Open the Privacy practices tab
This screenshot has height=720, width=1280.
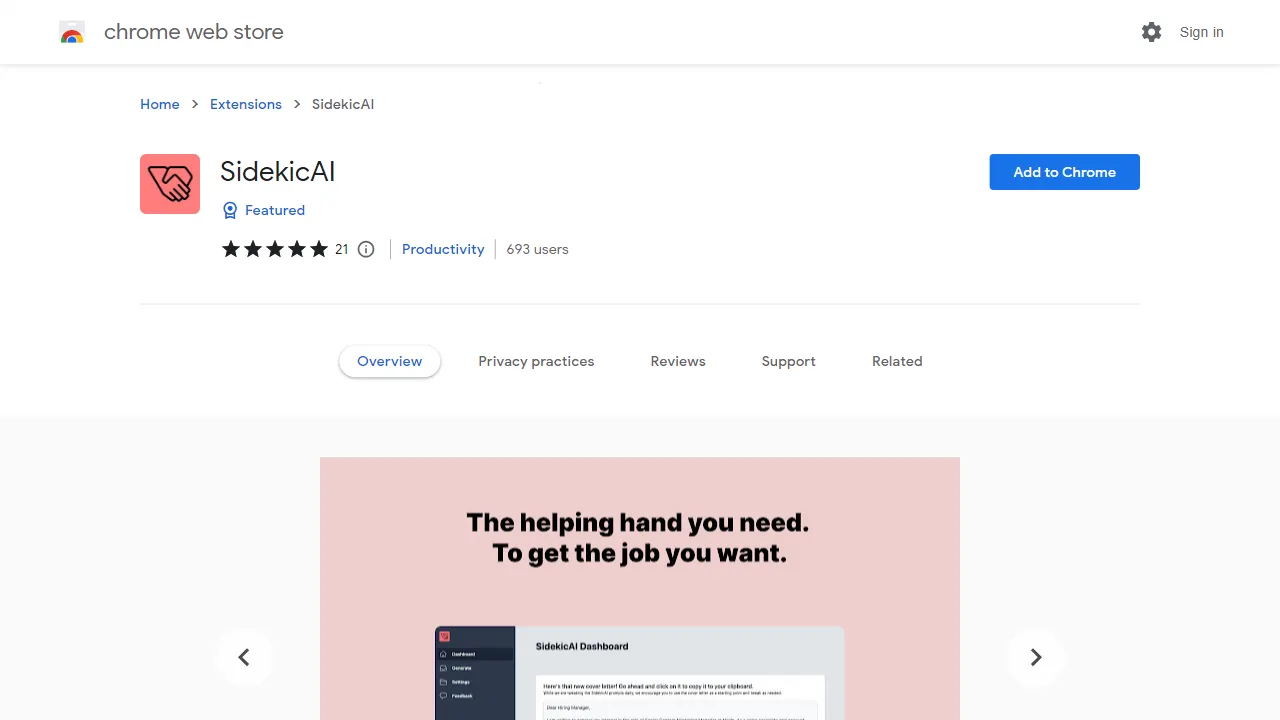[536, 361]
